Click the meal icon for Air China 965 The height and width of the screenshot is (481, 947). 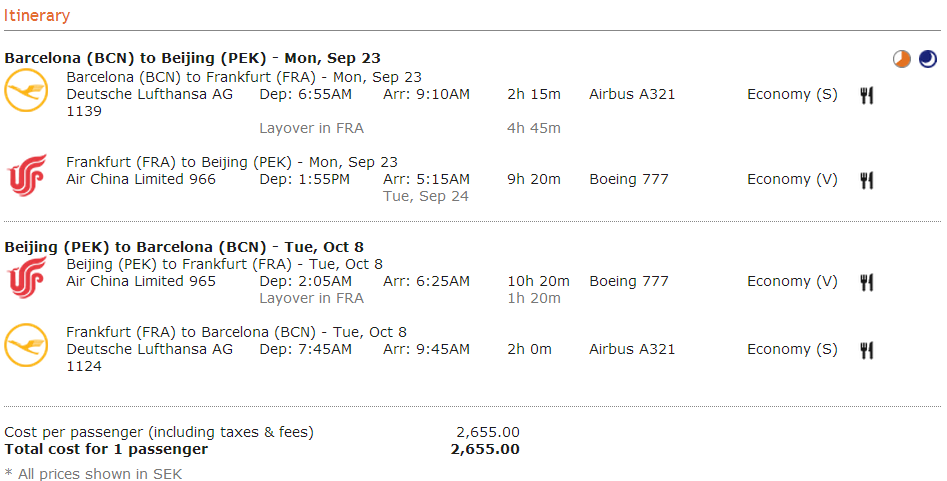[x=867, y=282]
